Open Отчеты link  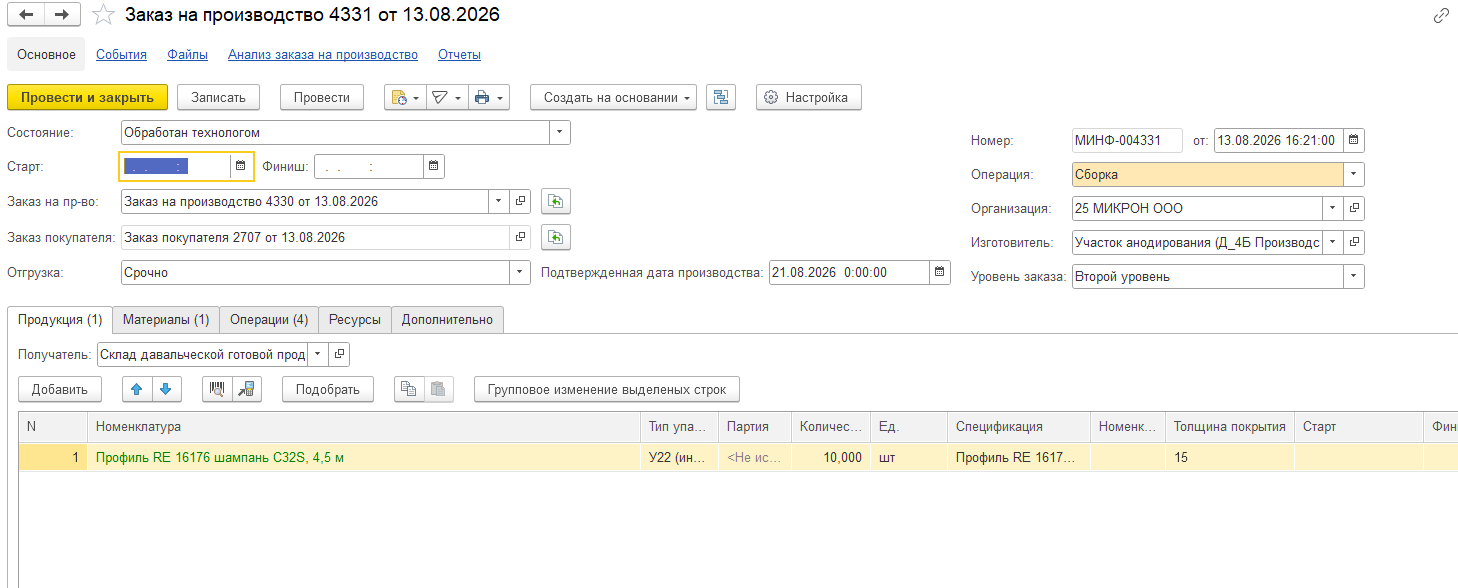click(459, 55)
